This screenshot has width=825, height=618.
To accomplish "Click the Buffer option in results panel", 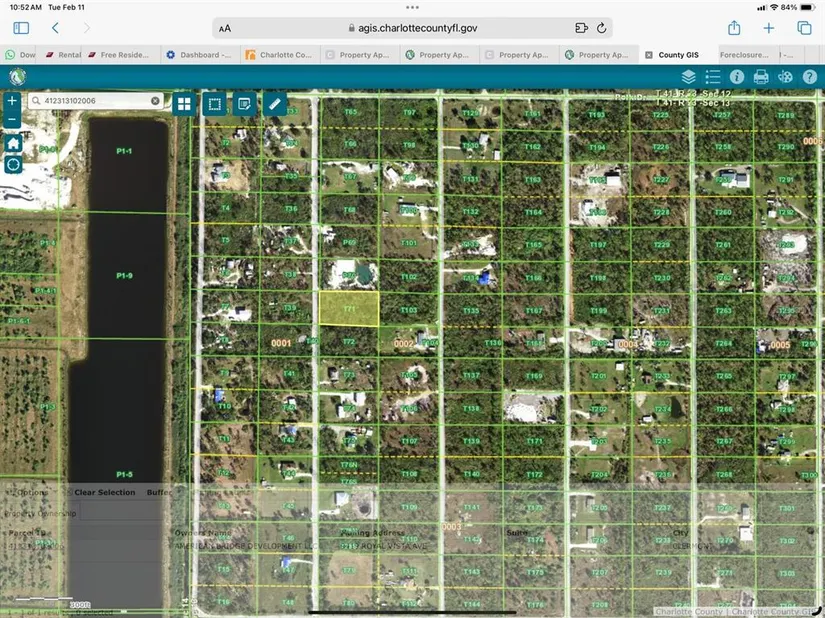I will 159,492.
